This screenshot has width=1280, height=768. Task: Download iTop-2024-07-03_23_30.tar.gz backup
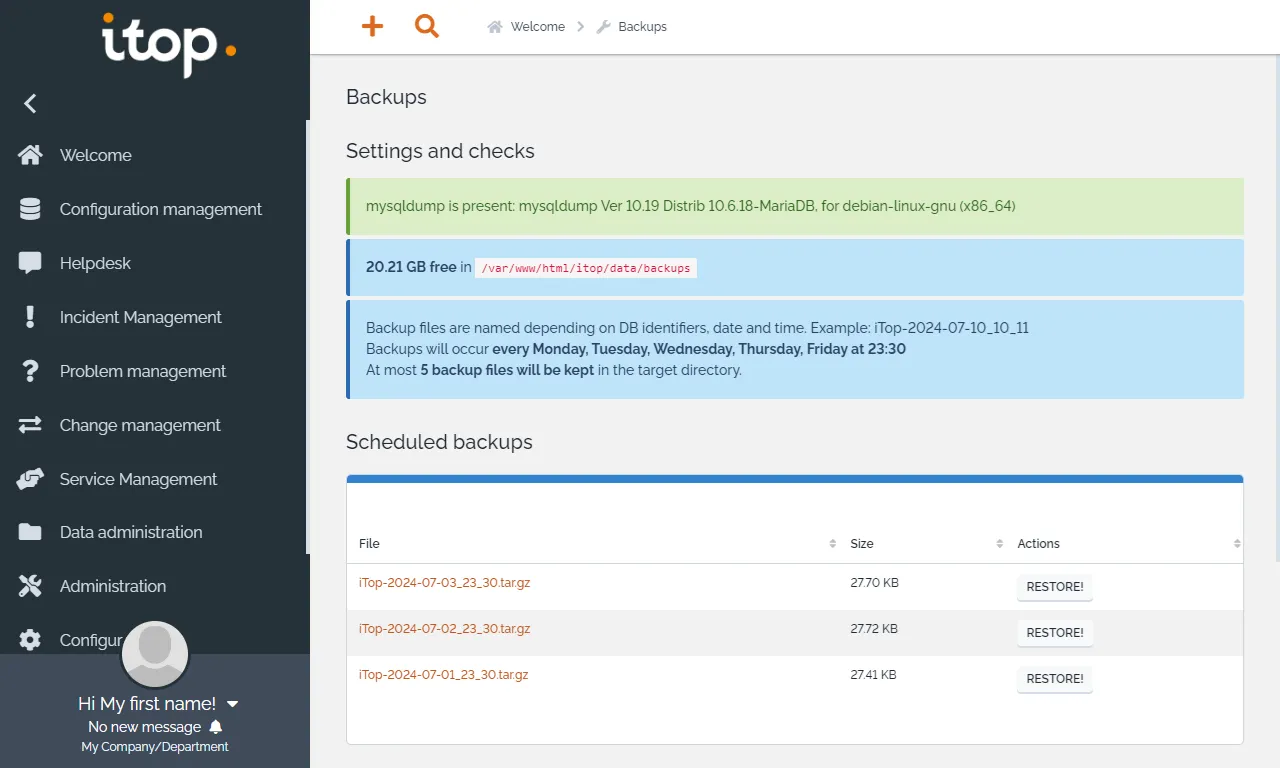(x=444, y=582)
